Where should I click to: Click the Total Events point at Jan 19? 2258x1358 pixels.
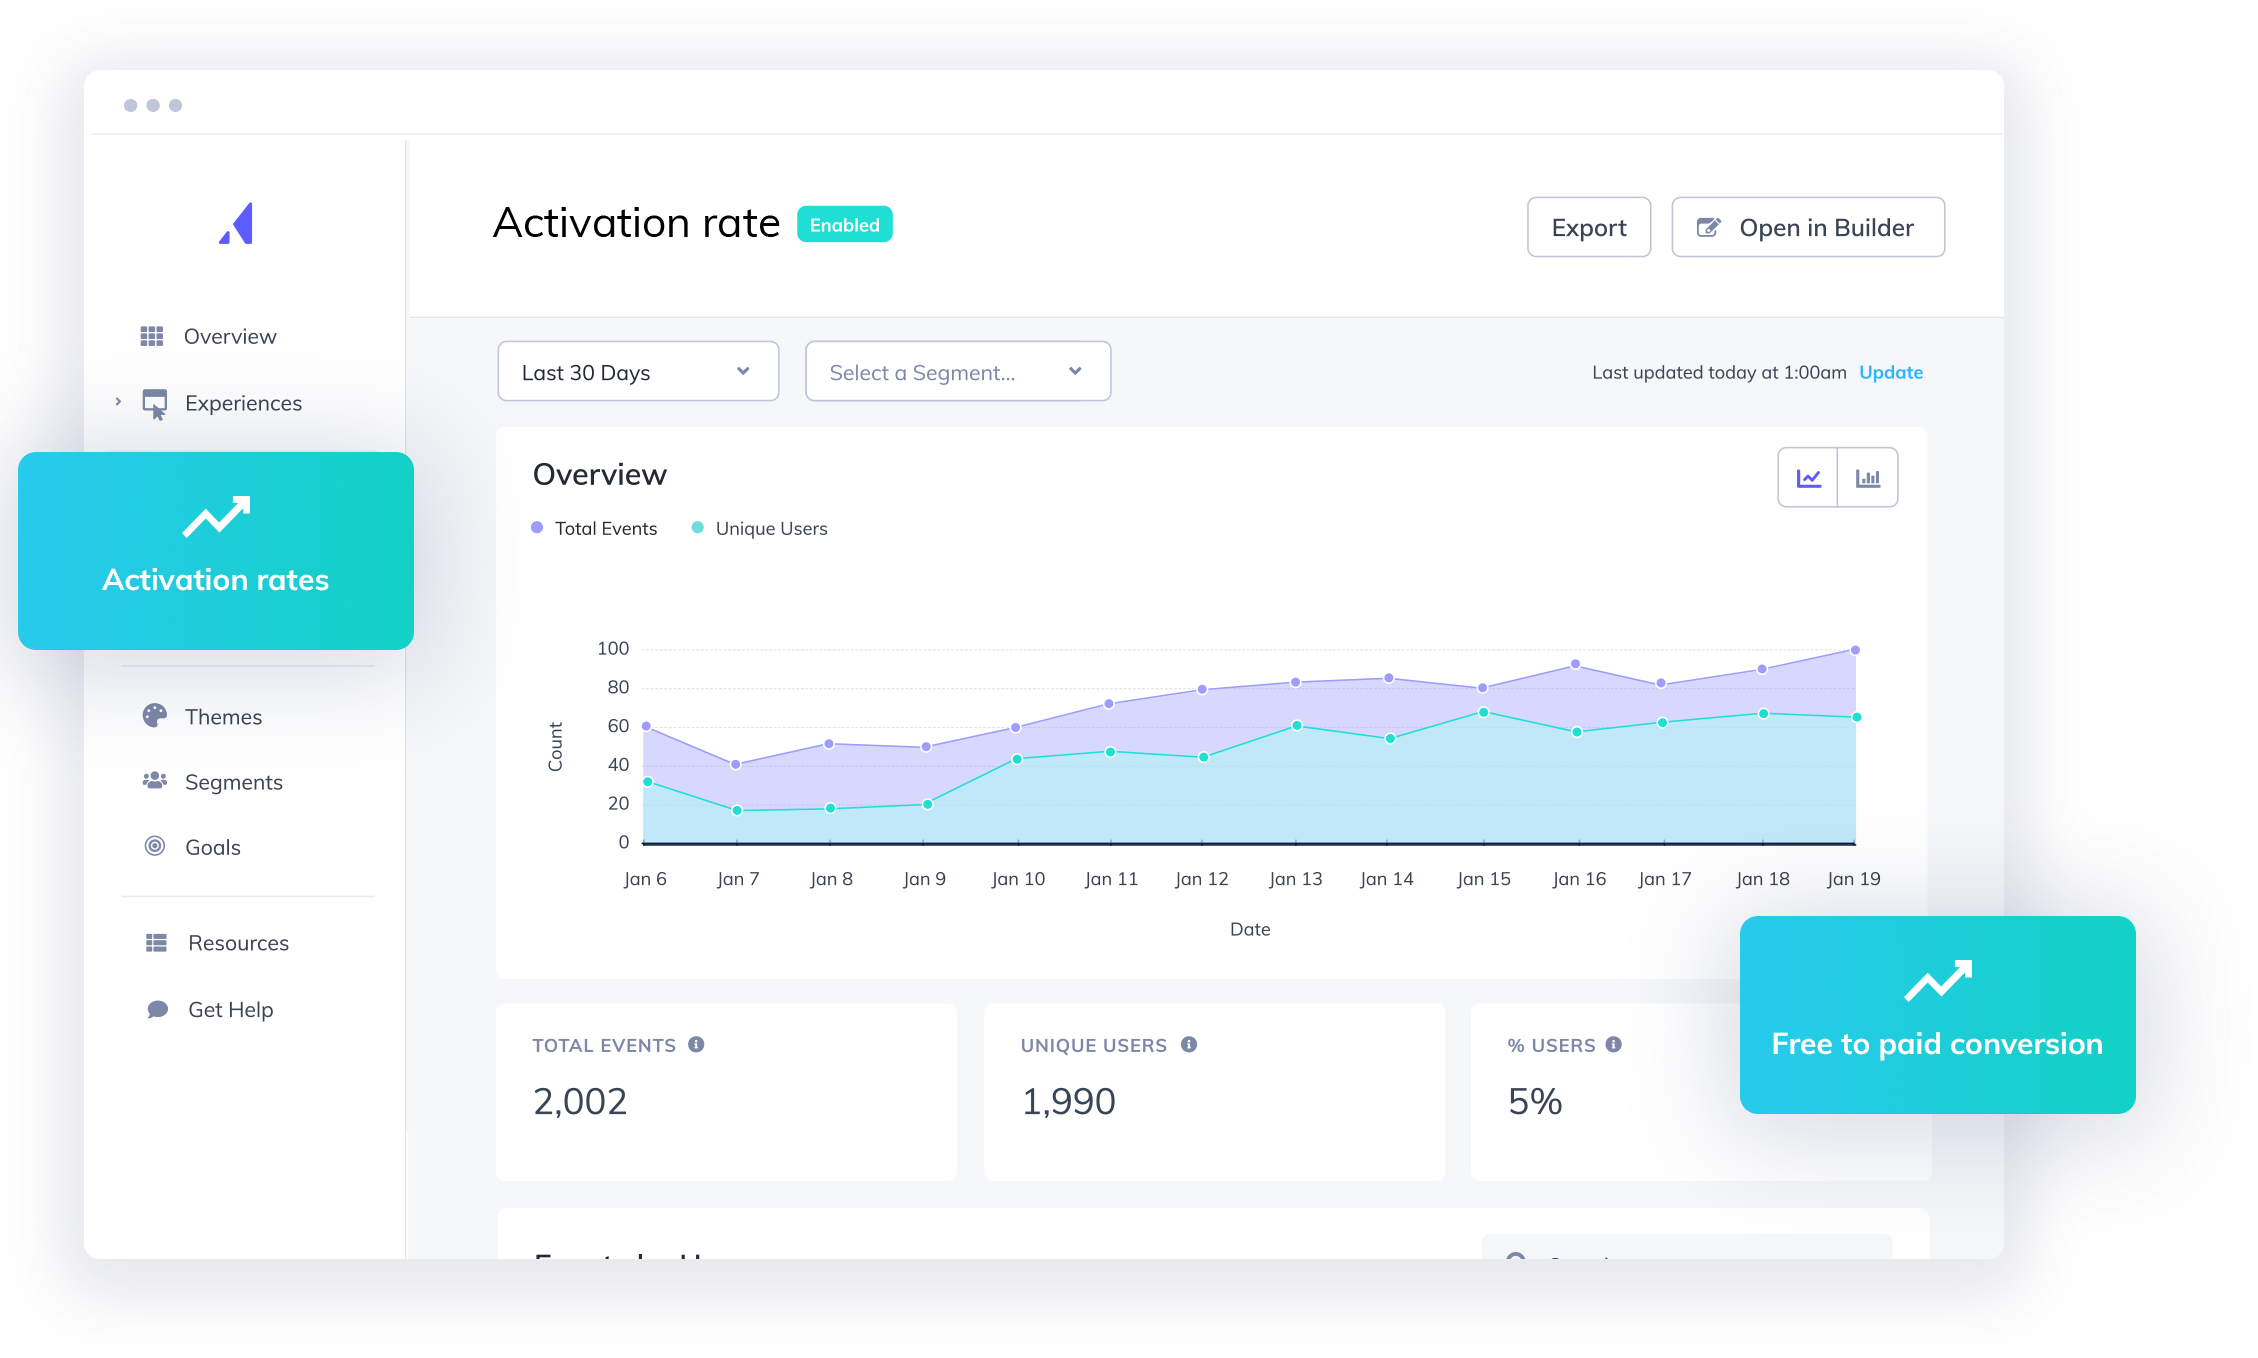click(x=1855, y=650)
